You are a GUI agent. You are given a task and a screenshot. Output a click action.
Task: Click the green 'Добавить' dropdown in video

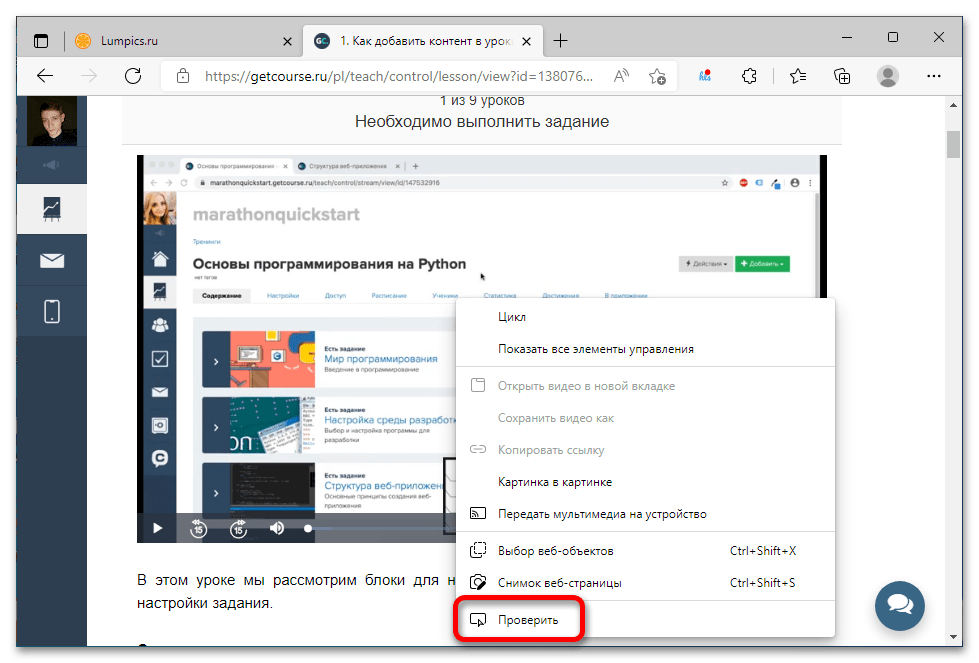pyautogui.click(x=762, y=264)
